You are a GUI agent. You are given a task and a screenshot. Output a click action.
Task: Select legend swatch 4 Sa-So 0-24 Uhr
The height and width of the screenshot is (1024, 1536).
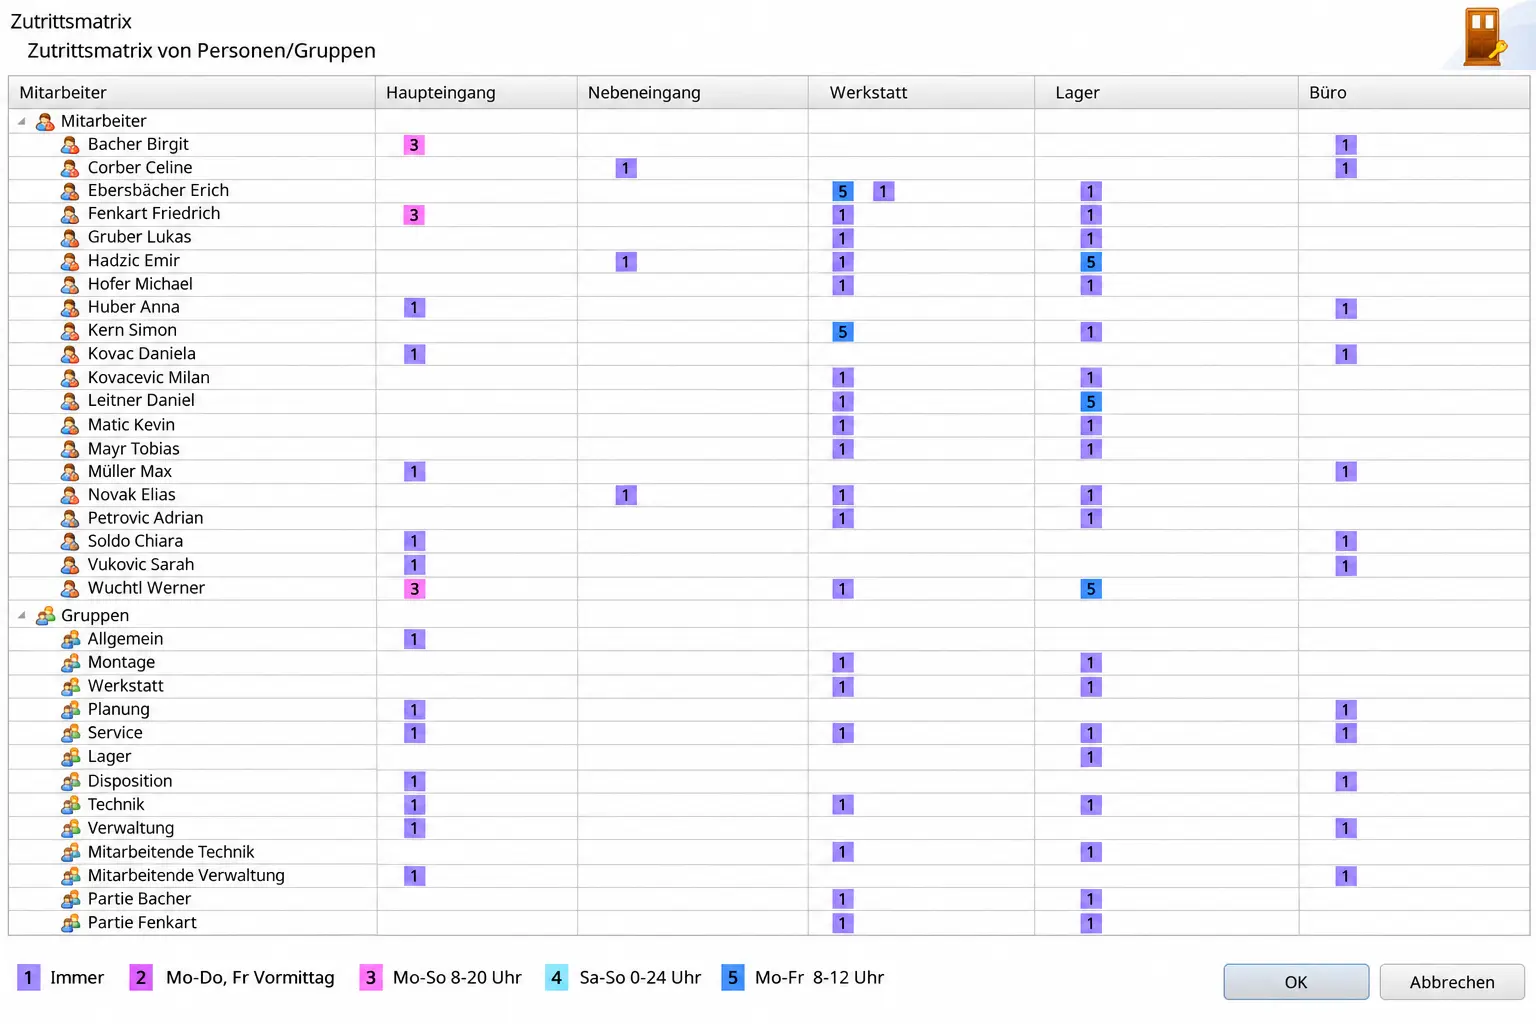click(557, 978)
